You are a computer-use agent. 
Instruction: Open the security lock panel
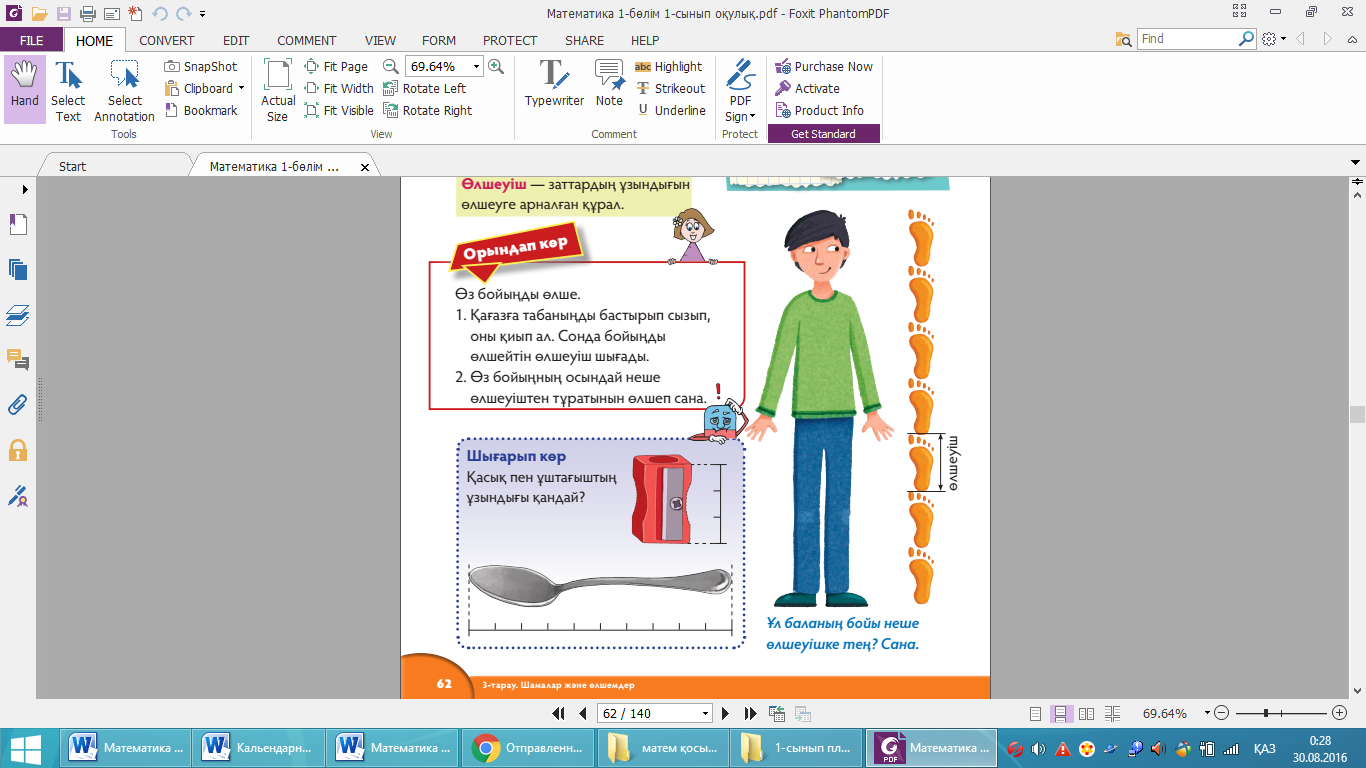click(x=18, y=450)
